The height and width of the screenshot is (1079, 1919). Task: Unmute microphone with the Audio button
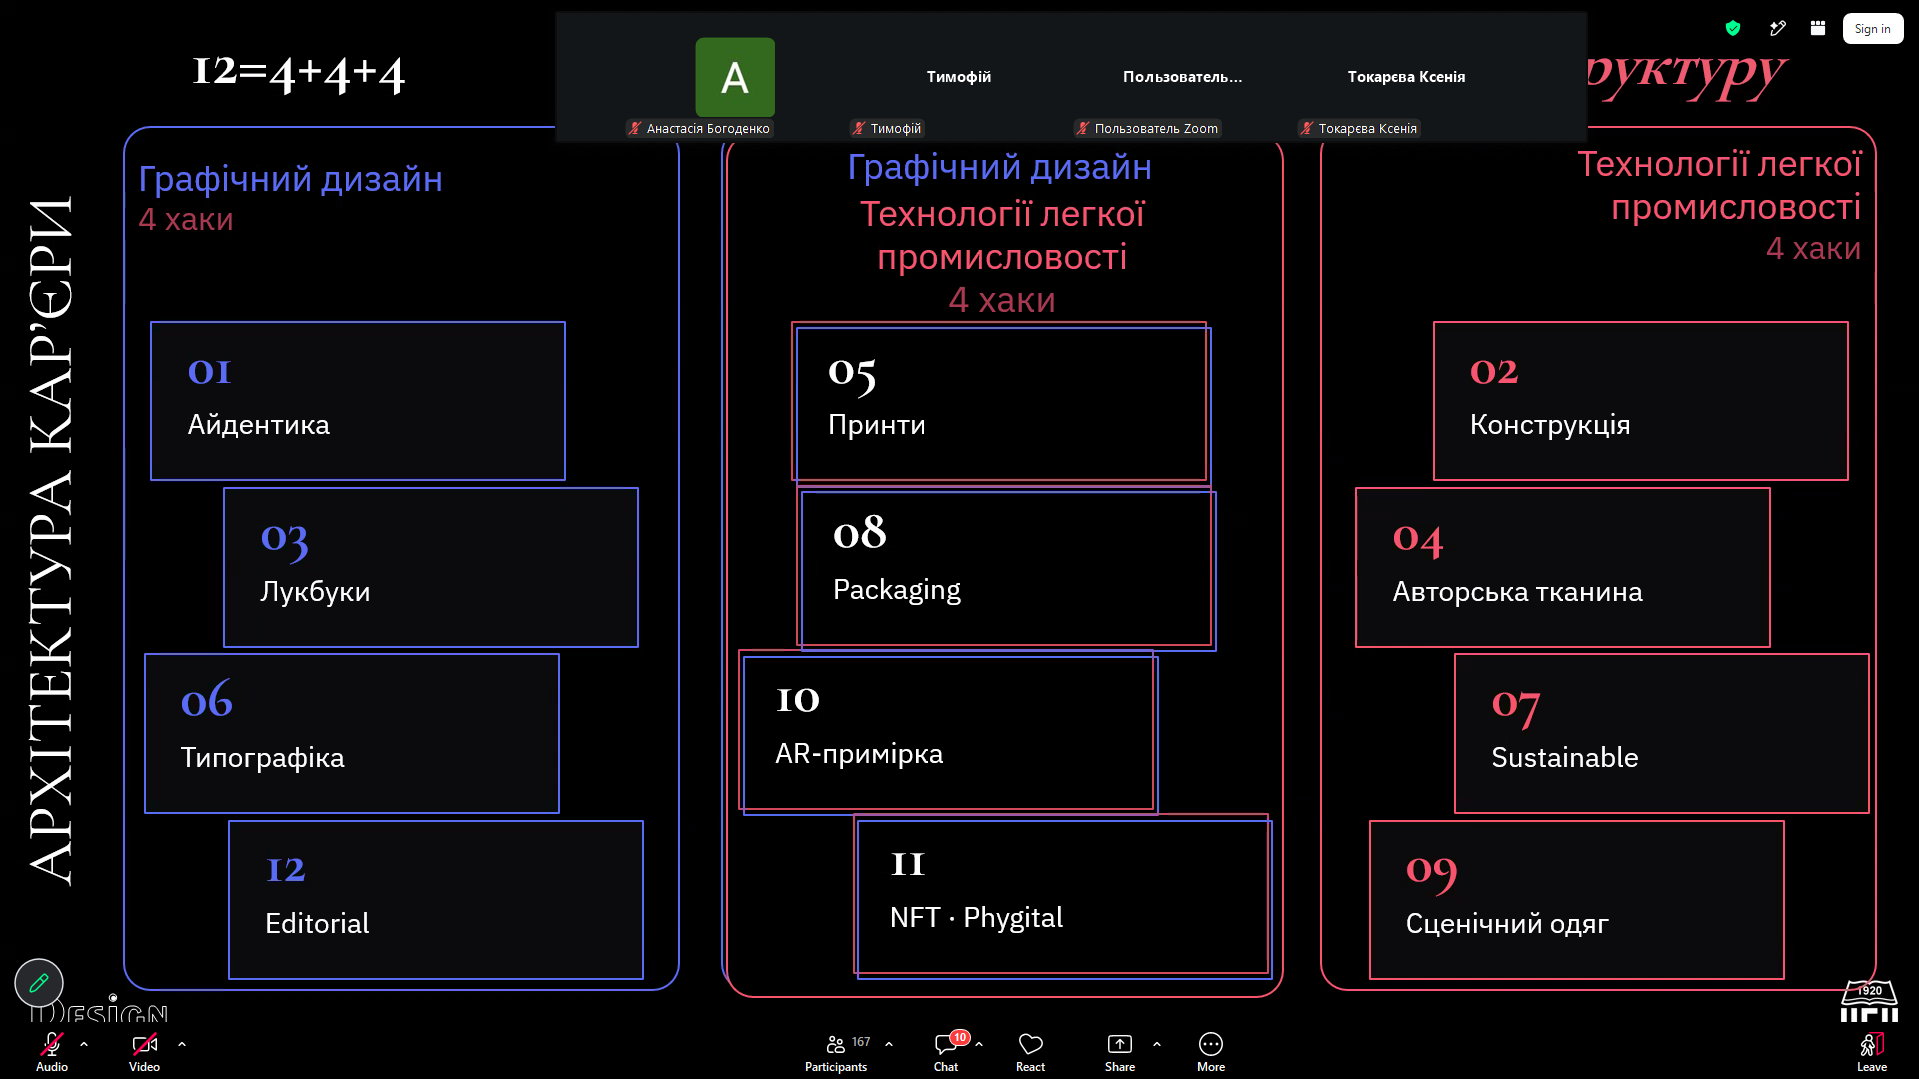coord(52,1051)
